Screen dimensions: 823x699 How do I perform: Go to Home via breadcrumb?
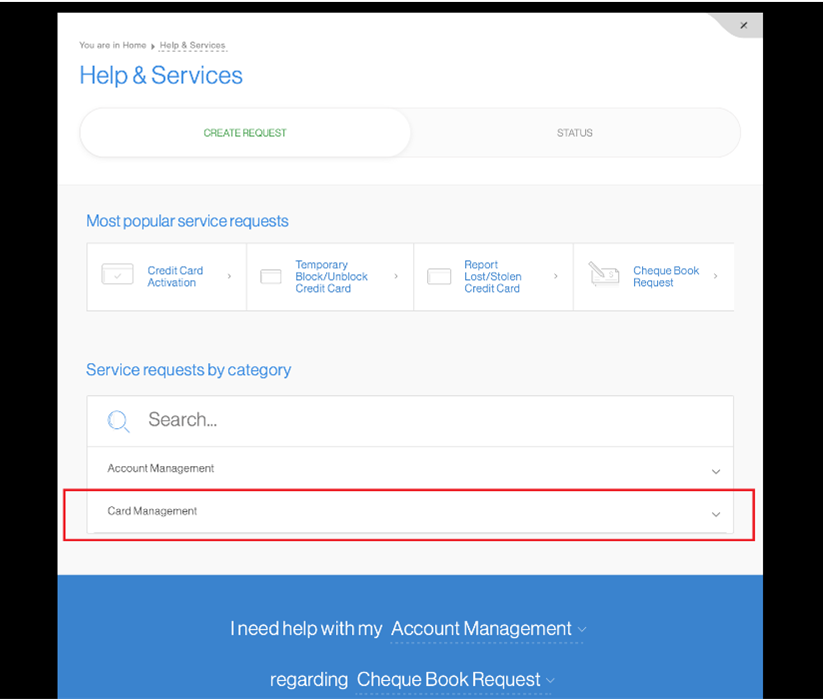coord(134,46)
